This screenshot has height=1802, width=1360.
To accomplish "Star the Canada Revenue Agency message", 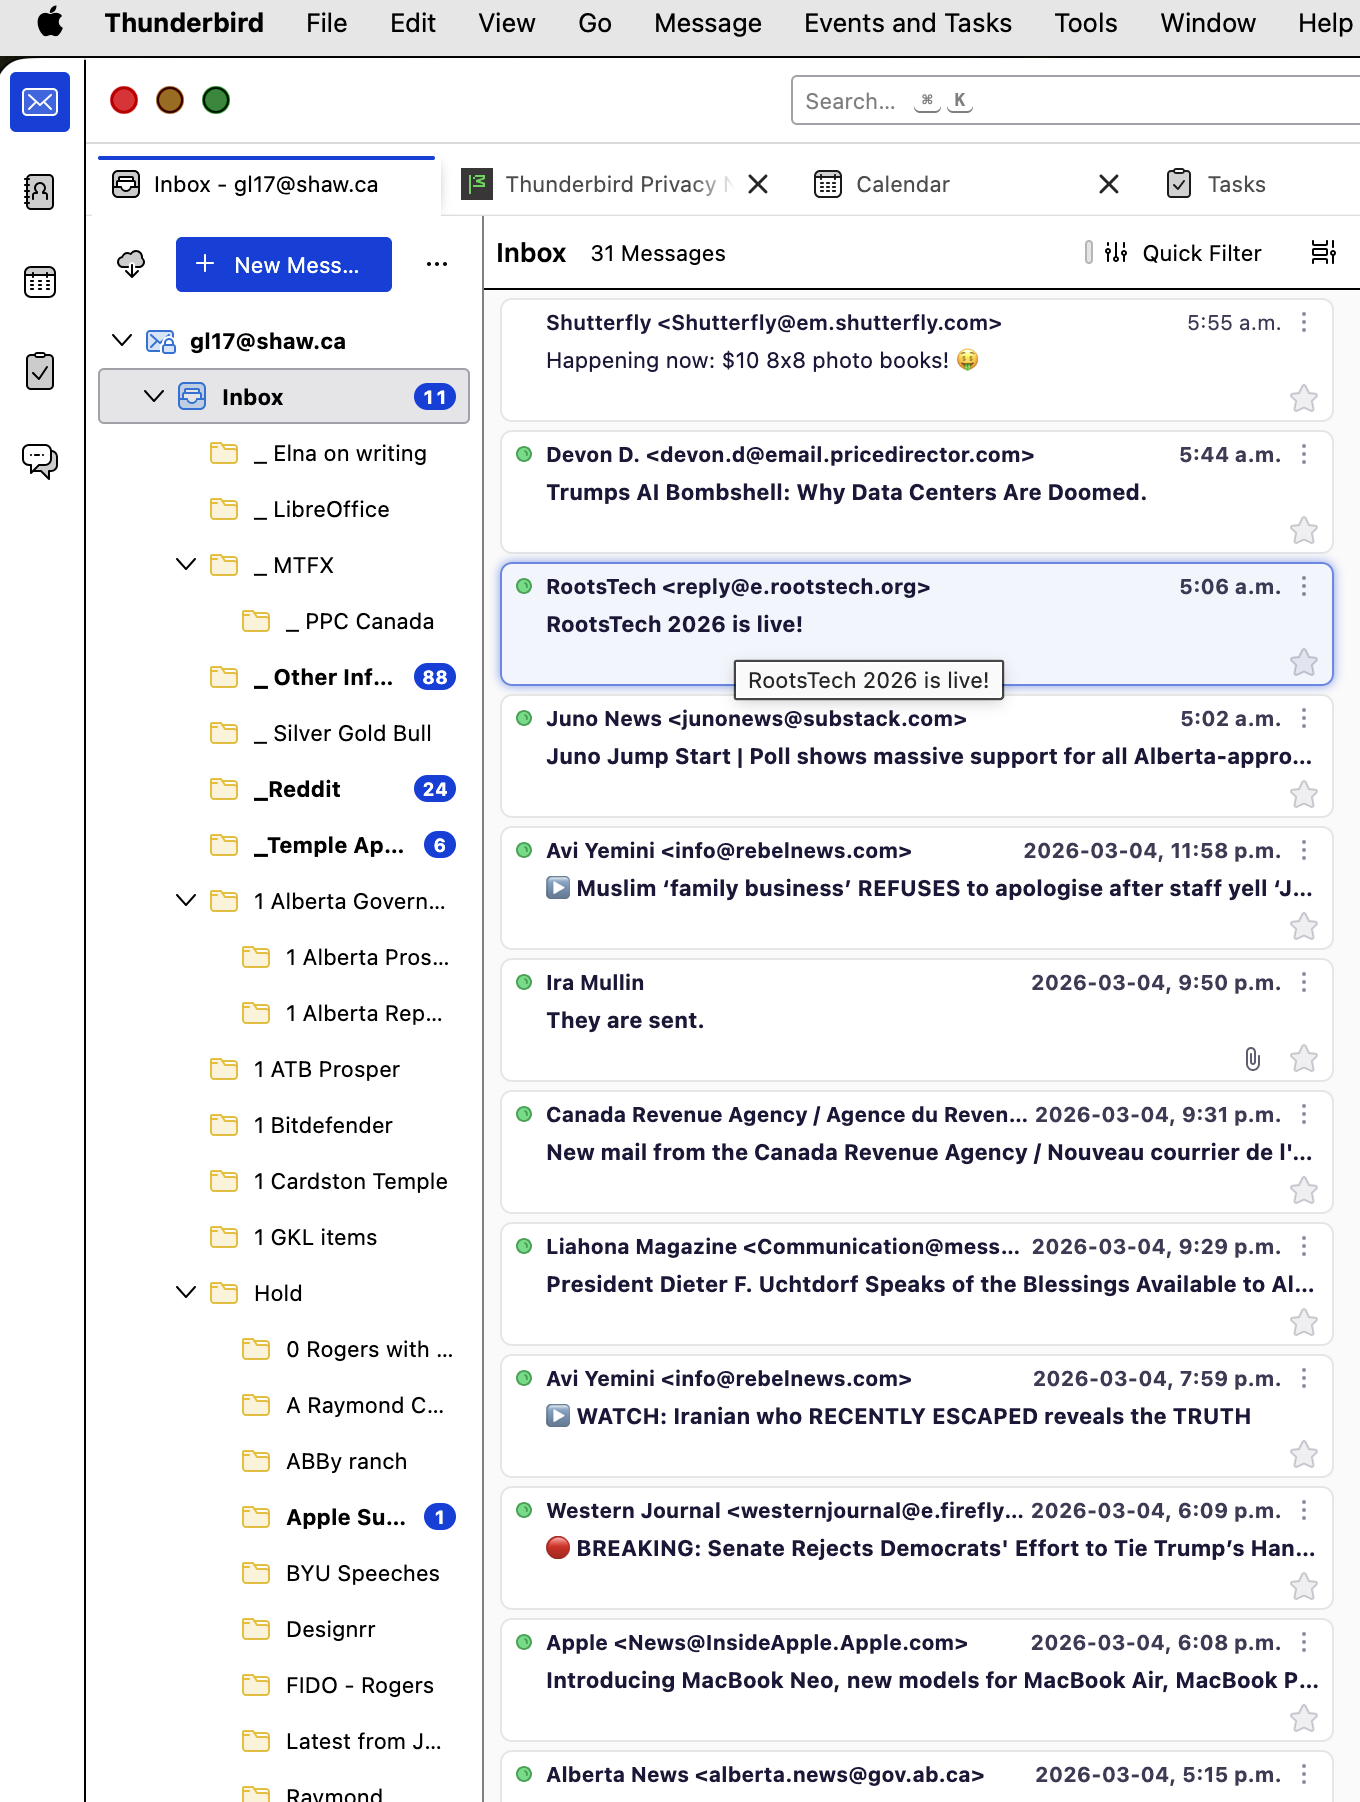I will (1304, 1190).
